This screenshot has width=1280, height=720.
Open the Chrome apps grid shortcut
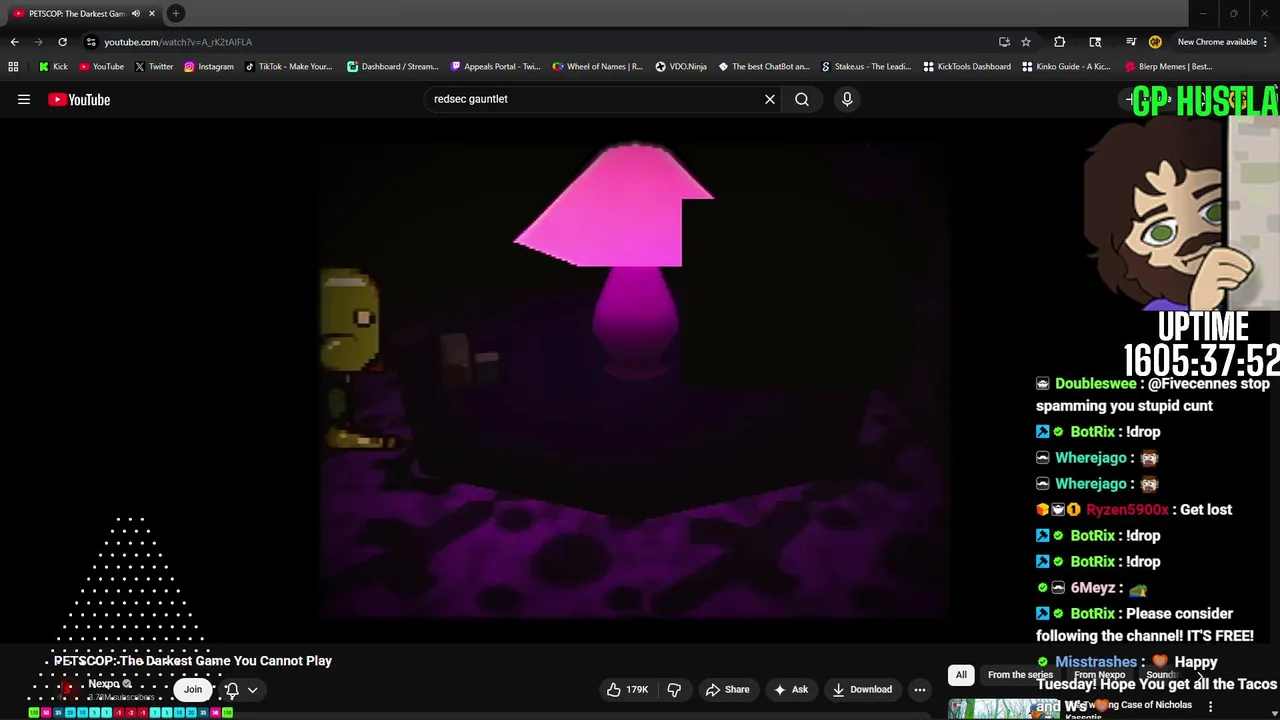(x=13, y=67)
